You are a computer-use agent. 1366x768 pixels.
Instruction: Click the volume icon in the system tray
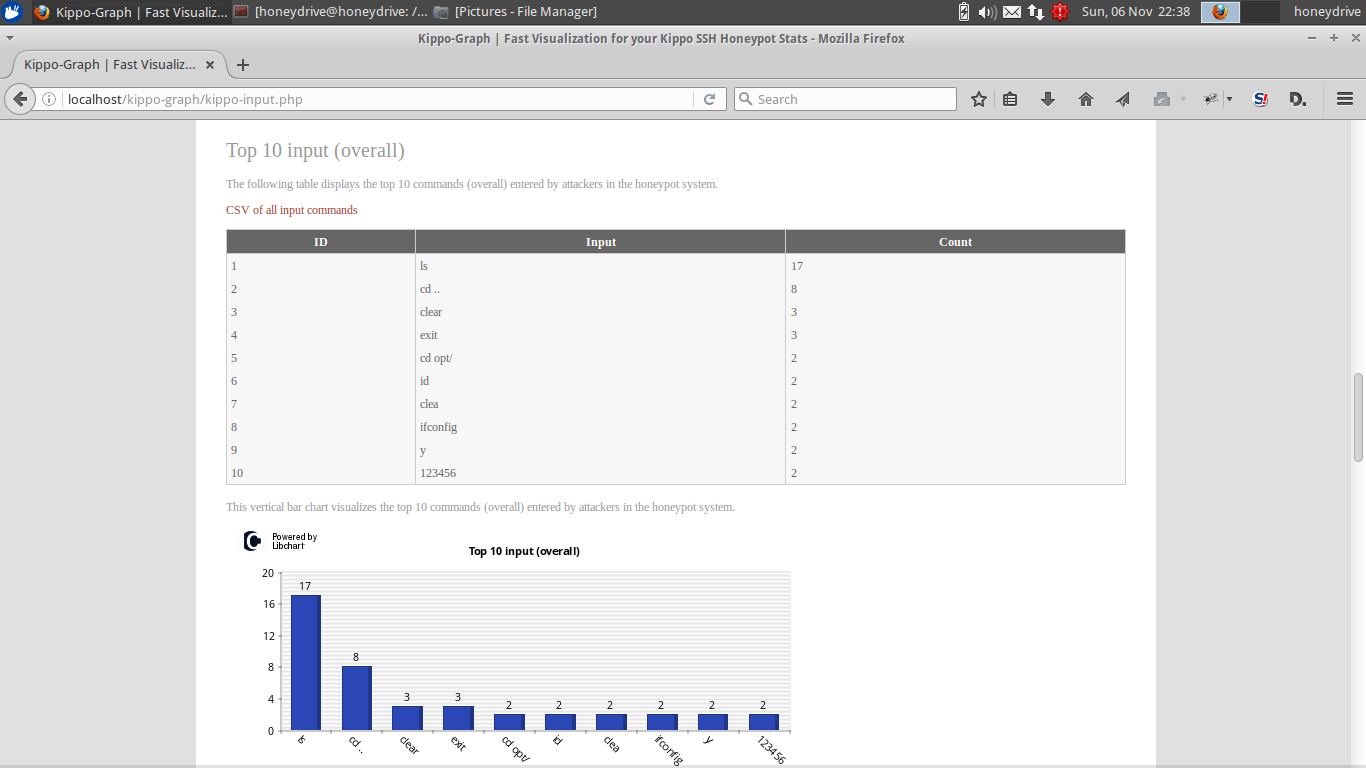click(x=987, y=12)
